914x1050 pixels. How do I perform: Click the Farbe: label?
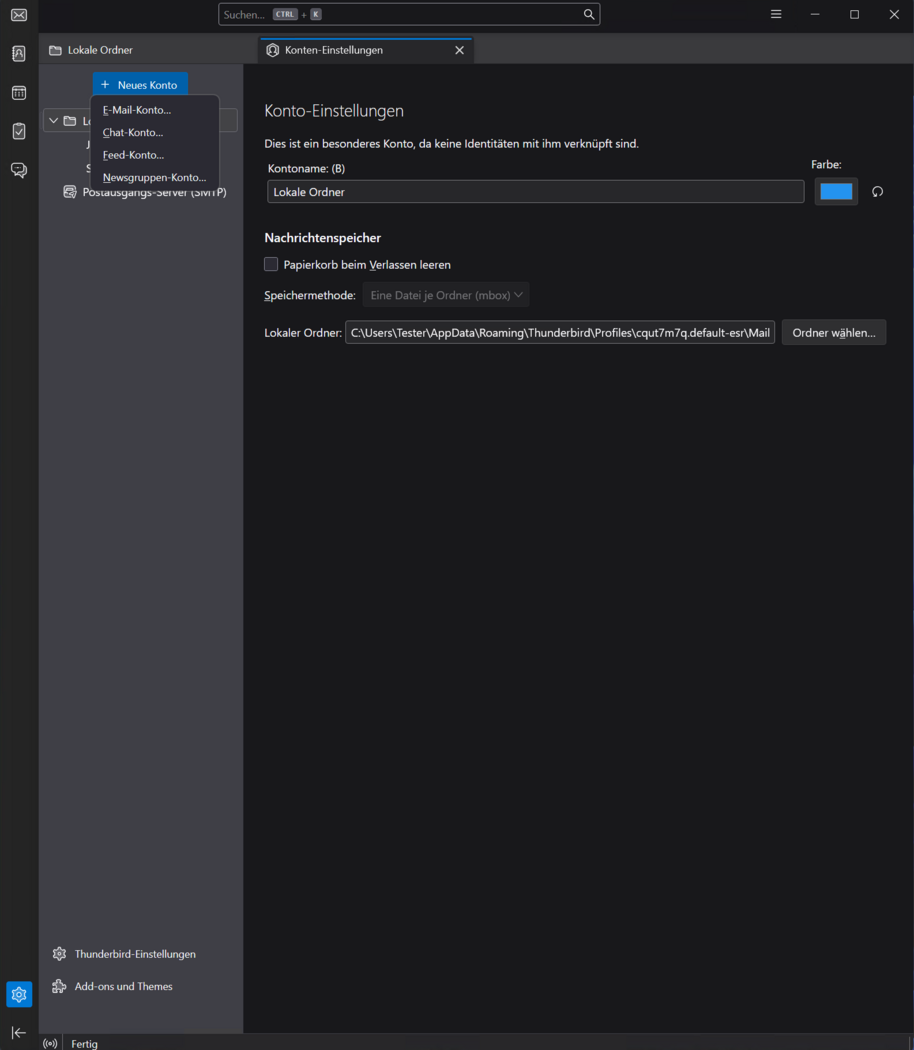click(x=826, y=164)
